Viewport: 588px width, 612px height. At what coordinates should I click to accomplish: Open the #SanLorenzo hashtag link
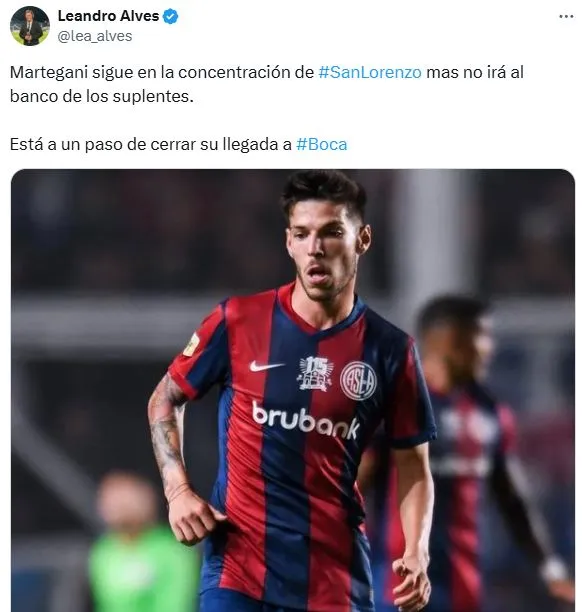point(369,73)
